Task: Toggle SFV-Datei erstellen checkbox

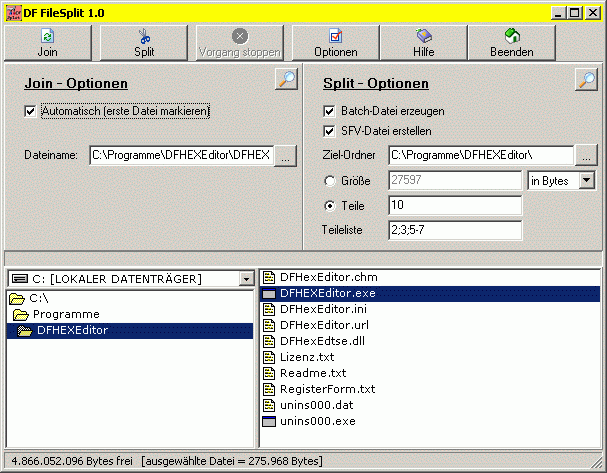Action: click(330, 130)
